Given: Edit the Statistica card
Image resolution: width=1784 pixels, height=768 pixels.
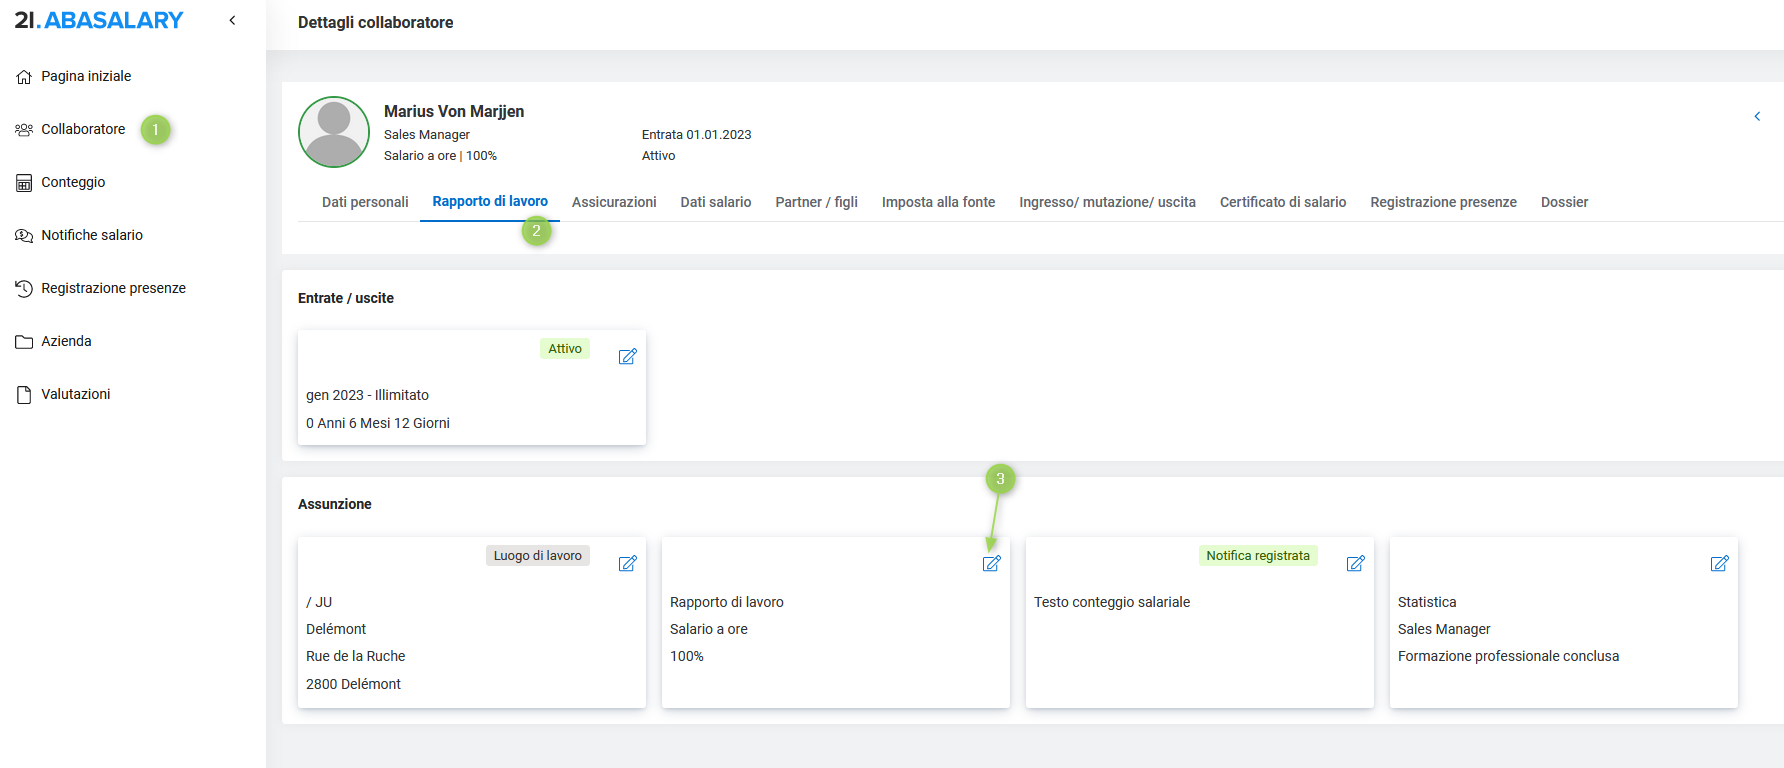Looking at the screenshot, I should (x=1719, y=564).
